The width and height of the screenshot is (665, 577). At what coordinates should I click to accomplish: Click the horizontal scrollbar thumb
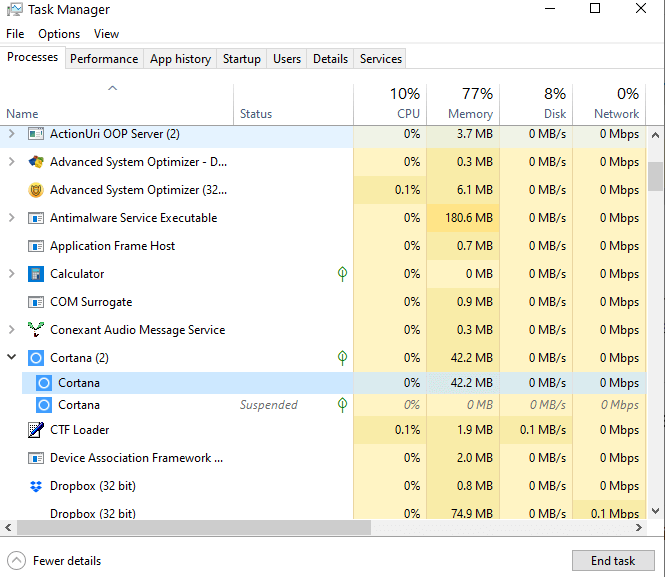coord(194,528)
